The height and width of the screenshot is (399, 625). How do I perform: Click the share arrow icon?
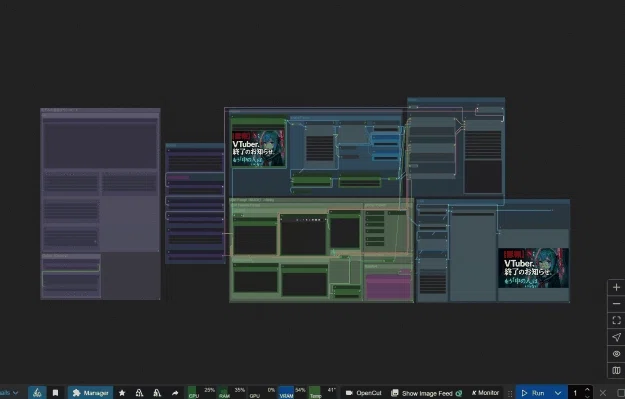pos(175,393)
